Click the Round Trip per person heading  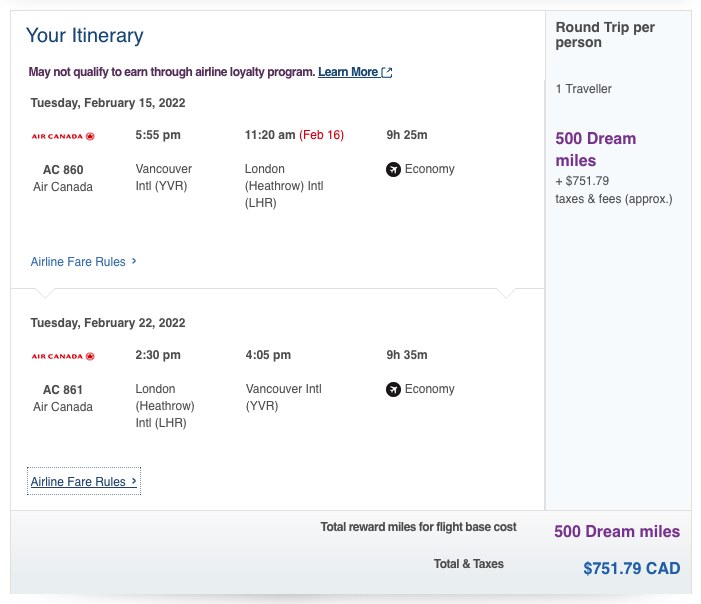pos(605,35)
